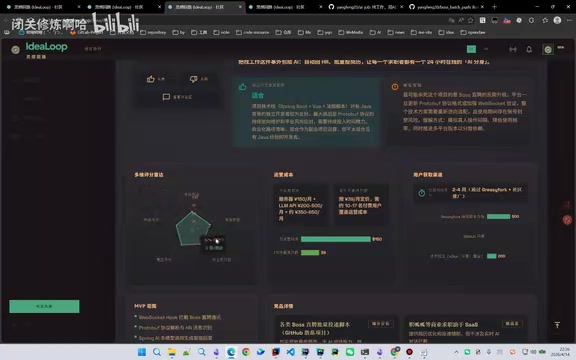Screen dimensions: 576x360
Task: Open a new browser tab with plus
Action: click(x=494, y=7)
